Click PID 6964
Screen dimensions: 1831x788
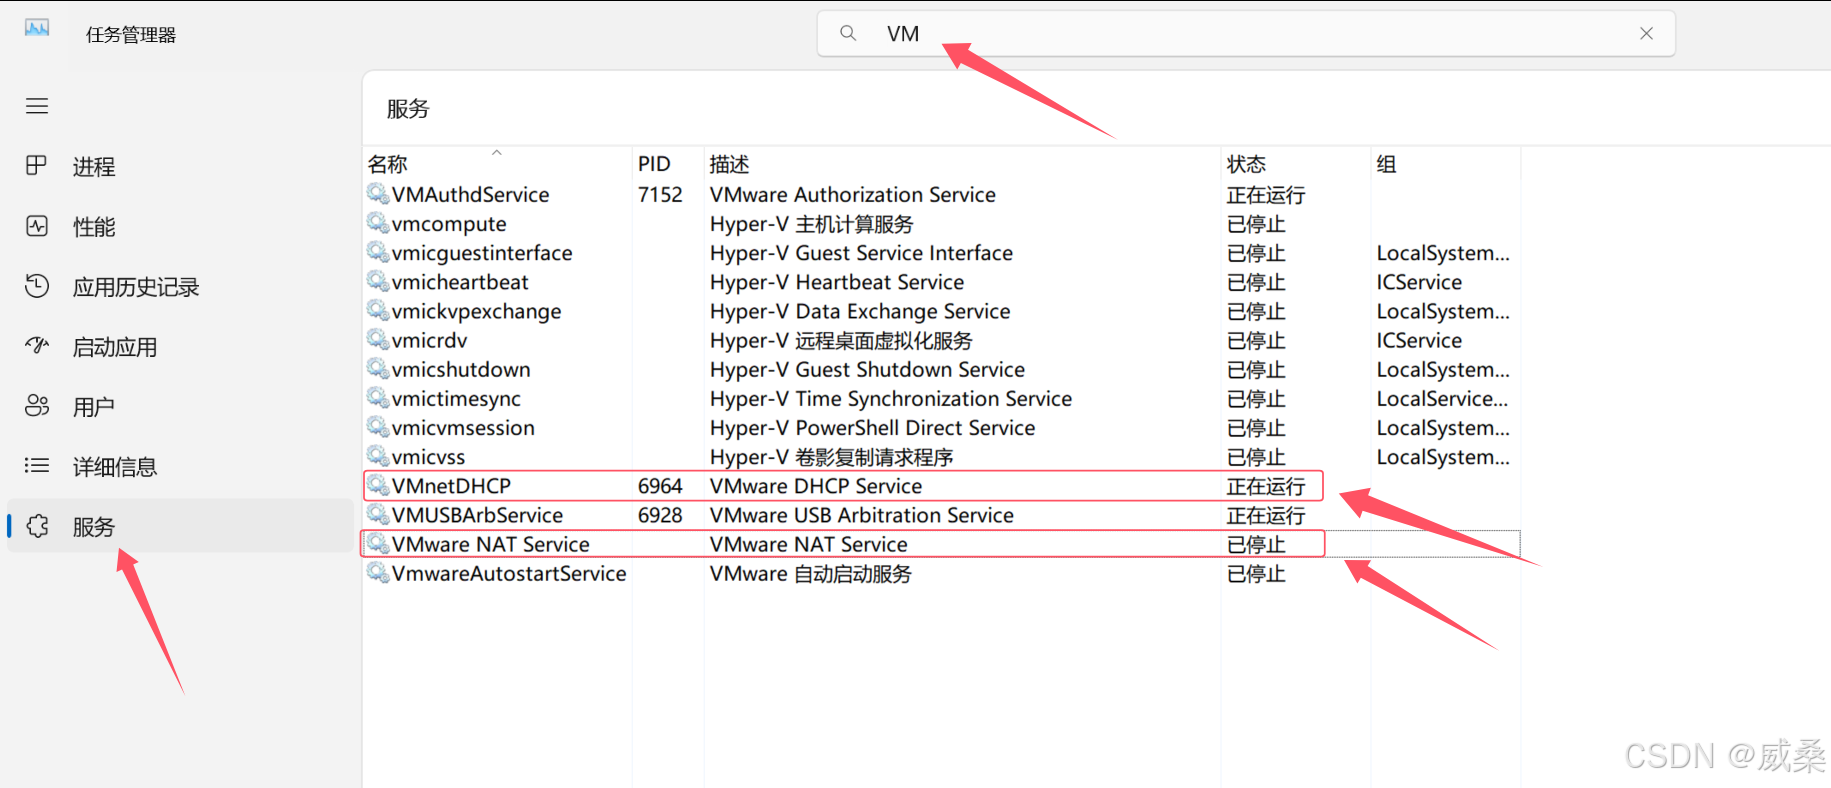click(660, 485)
